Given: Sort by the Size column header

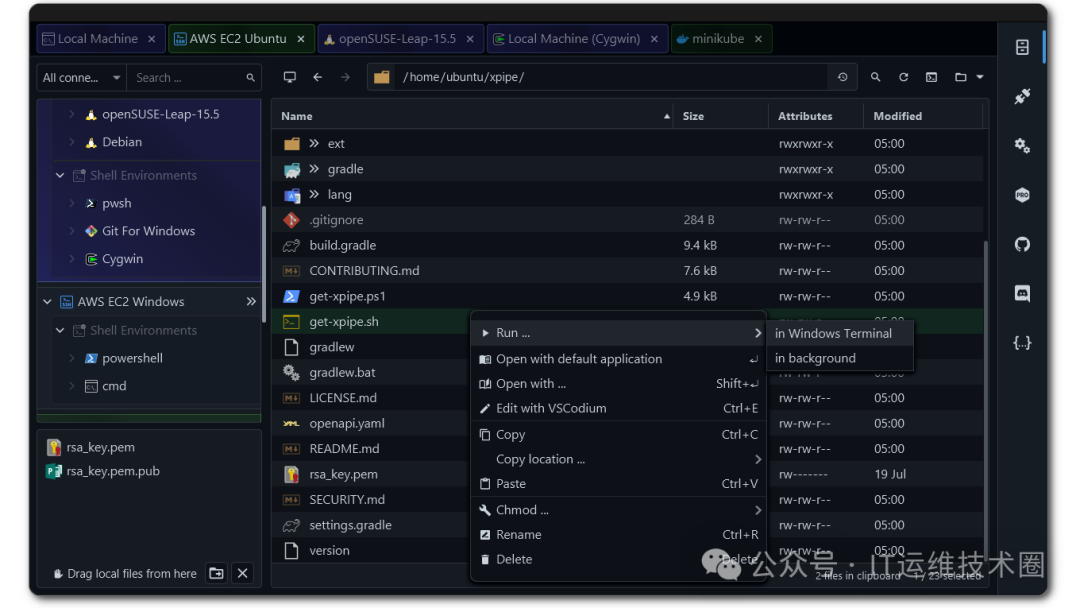Looking at the screenshot, I should coord(721,116).
